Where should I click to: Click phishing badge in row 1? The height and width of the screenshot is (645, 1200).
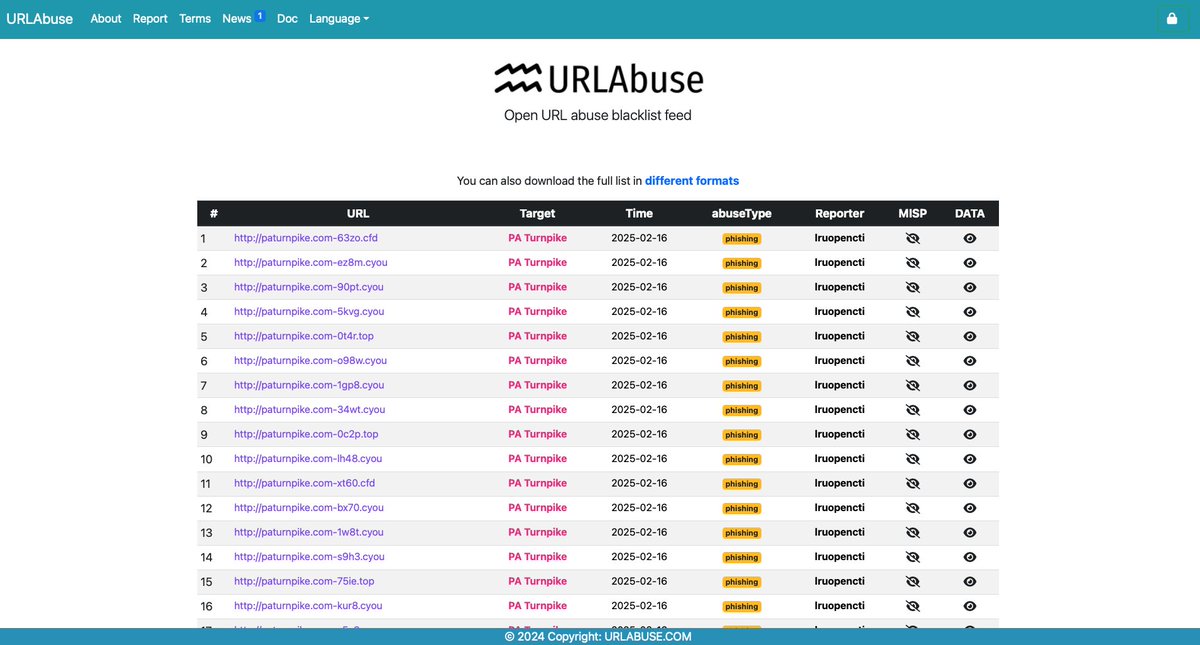click(x=742, y=239)
